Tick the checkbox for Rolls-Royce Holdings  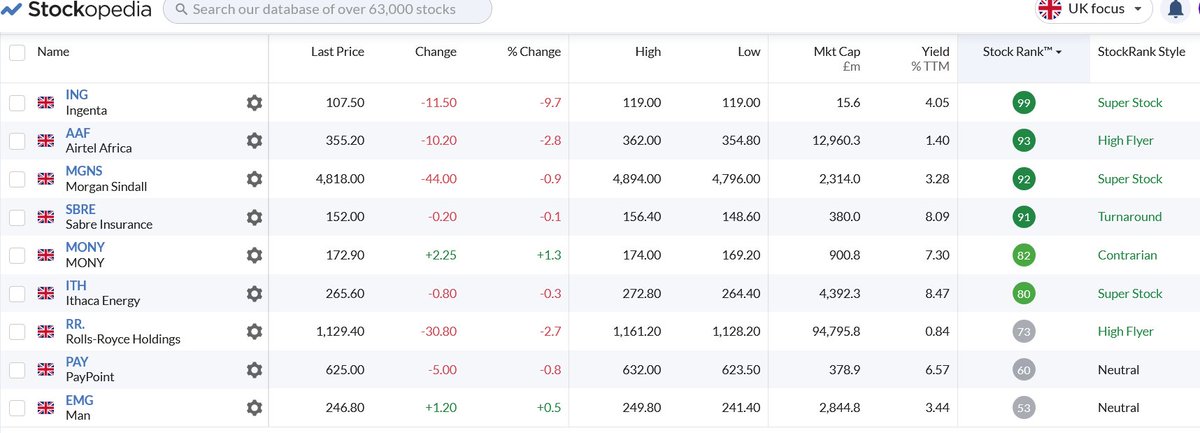[17, 331]
